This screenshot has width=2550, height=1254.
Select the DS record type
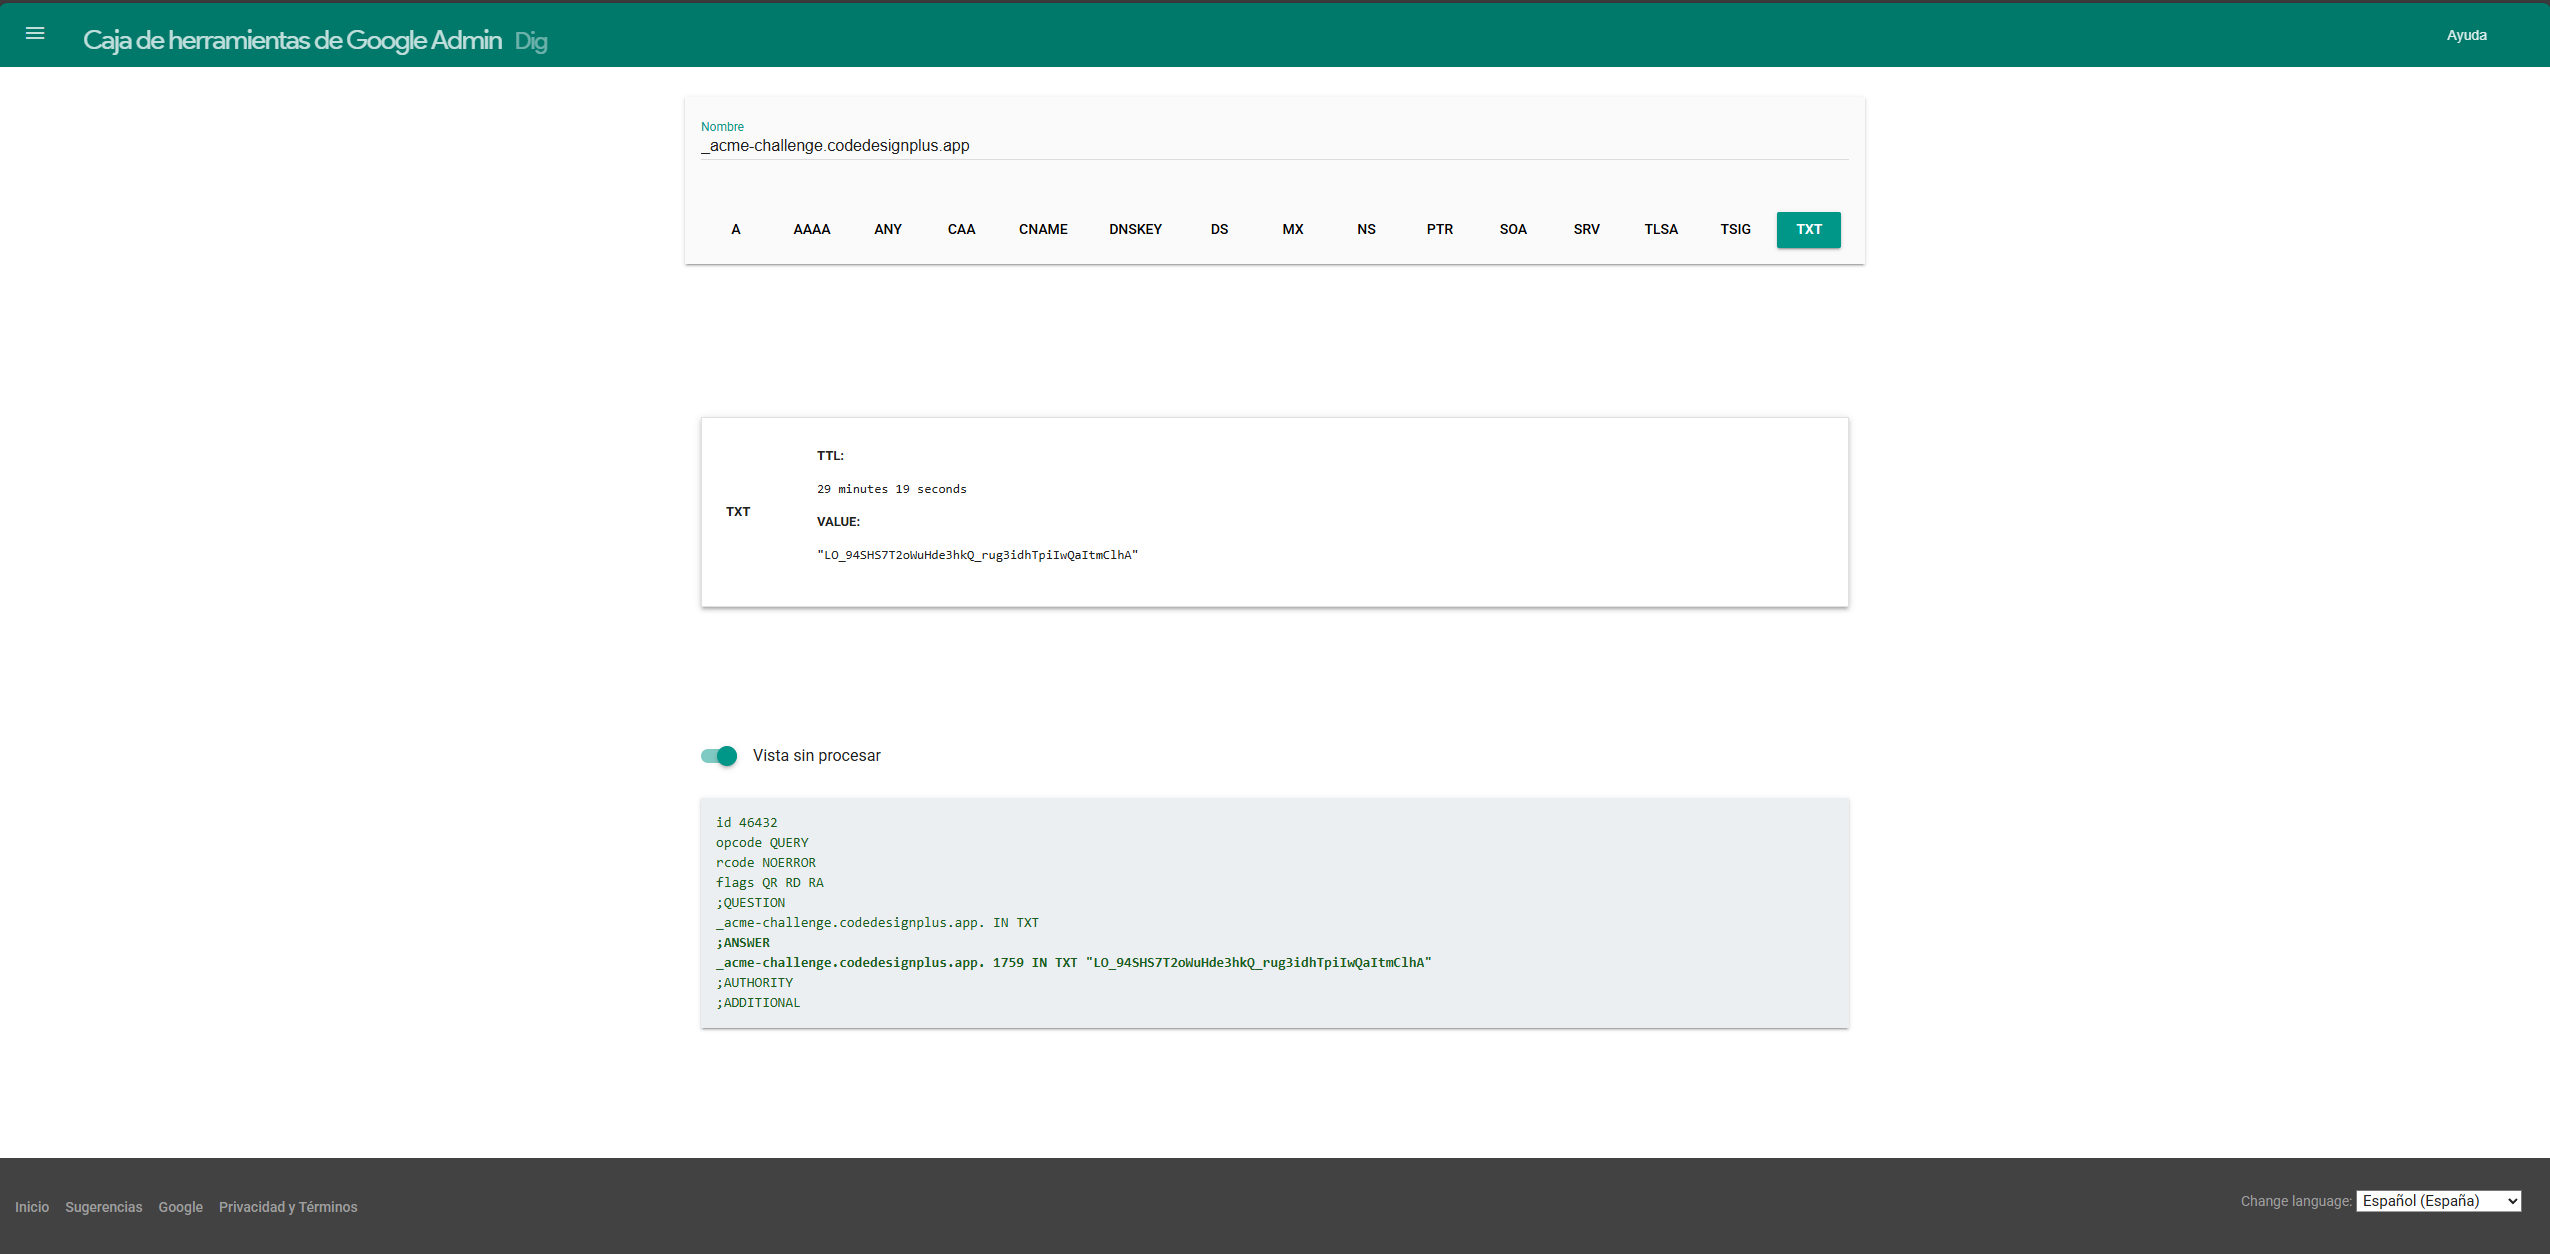click(1219, 230)
